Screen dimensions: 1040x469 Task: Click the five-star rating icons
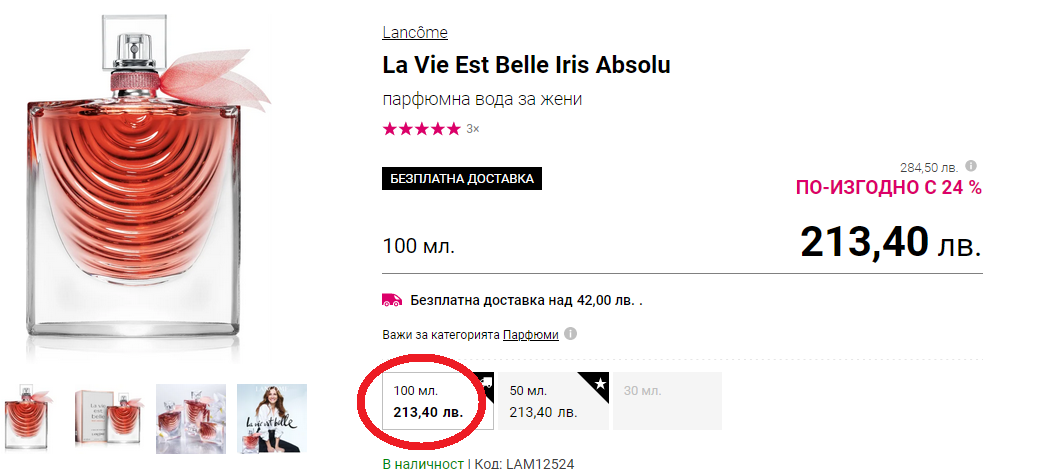tap(421, 129)
